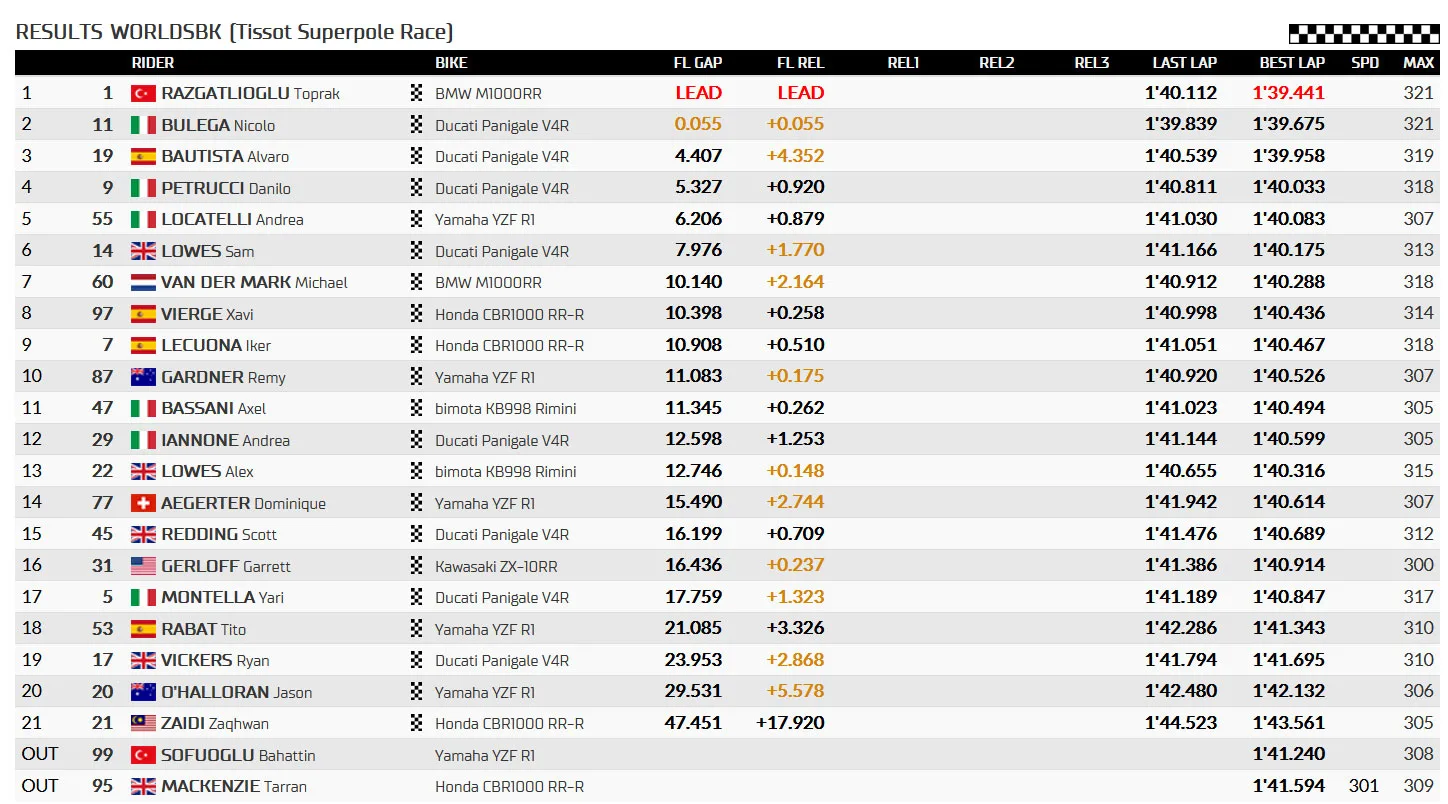
Task: Click the Spanish flag next to Vierge Xavi
Action: coord(143,314)
